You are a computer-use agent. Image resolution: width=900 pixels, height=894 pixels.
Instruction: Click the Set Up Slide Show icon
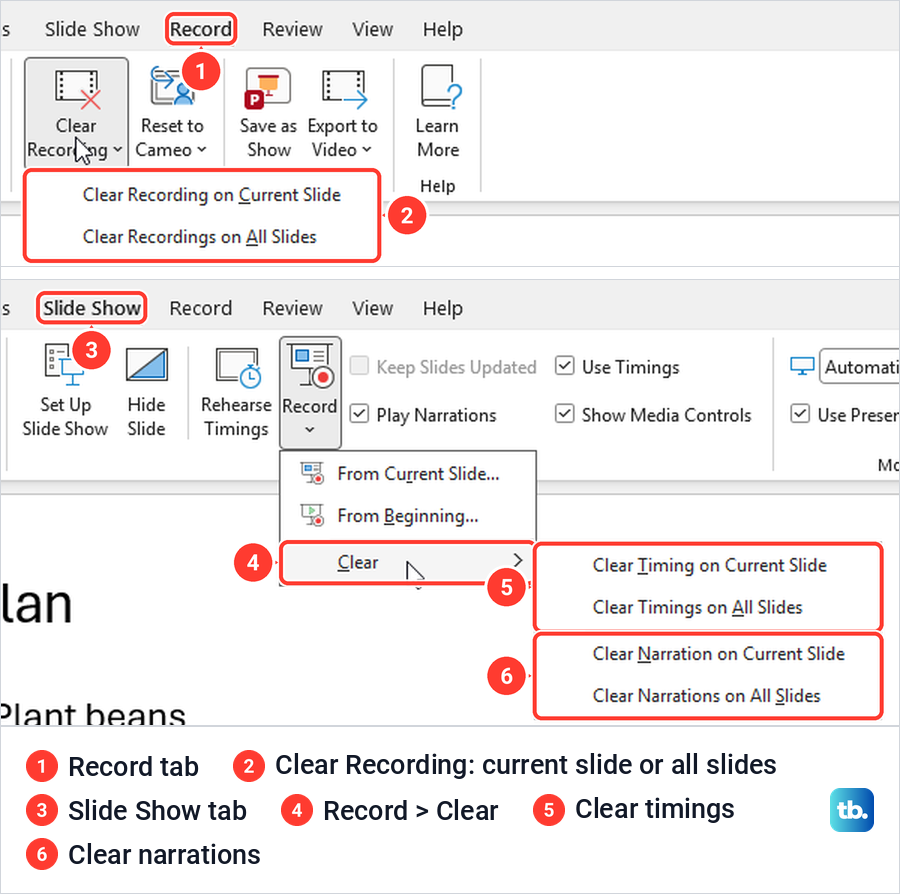(x=64, y=365)
